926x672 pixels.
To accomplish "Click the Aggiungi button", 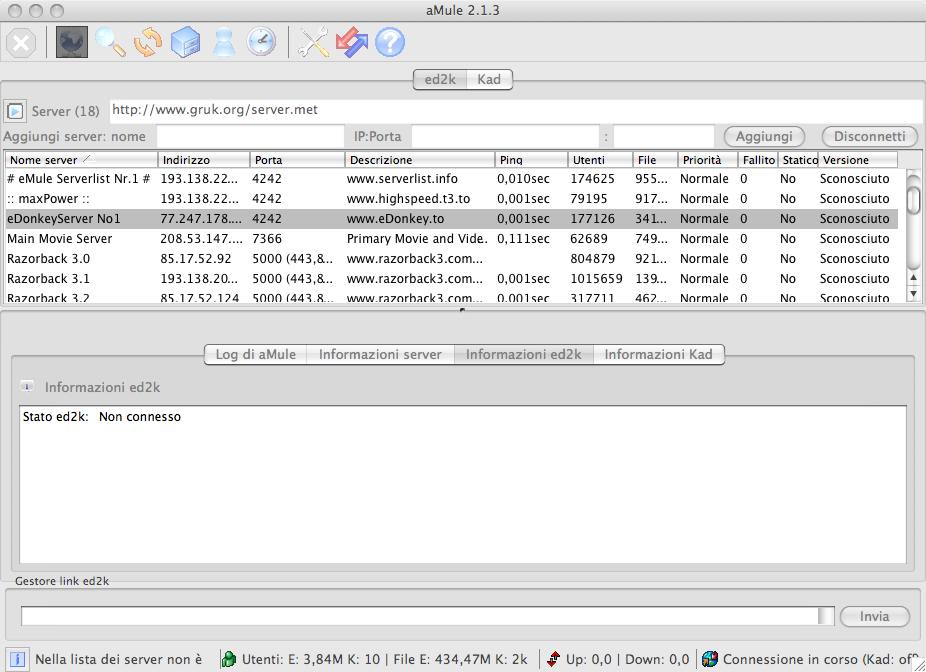I will 764,136.
